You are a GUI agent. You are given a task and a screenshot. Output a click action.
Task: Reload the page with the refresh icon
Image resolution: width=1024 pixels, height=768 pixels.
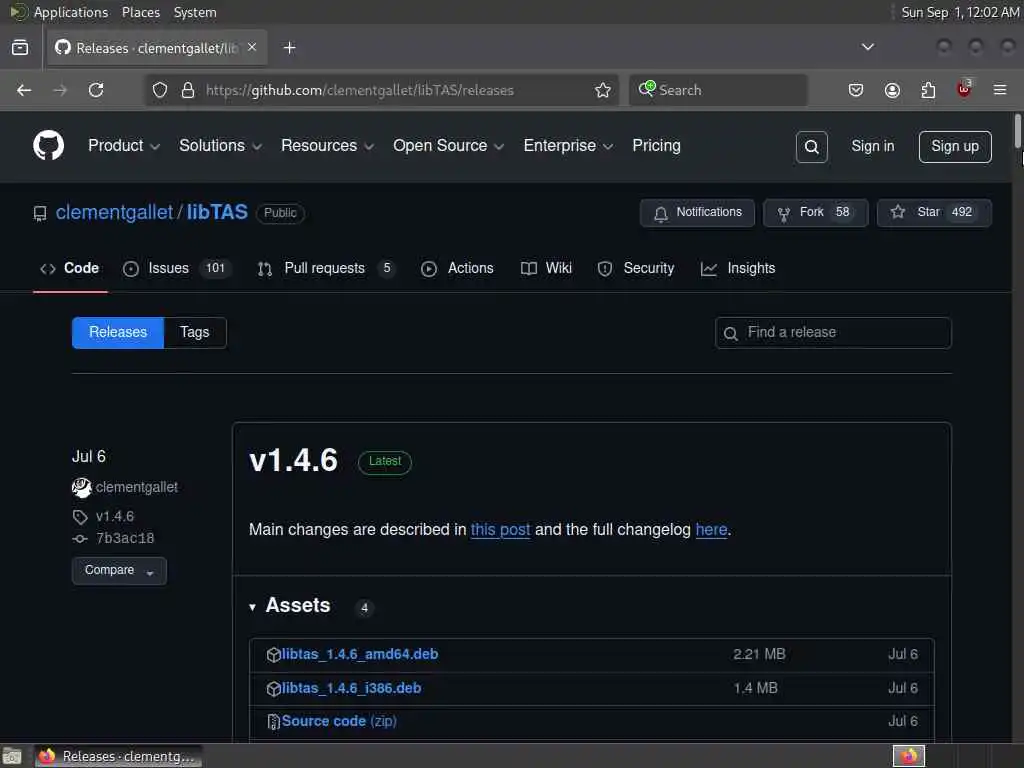96,90
